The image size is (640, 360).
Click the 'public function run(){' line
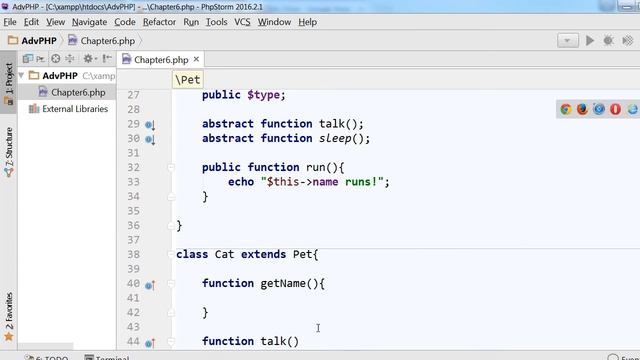(x=273, y=167)
